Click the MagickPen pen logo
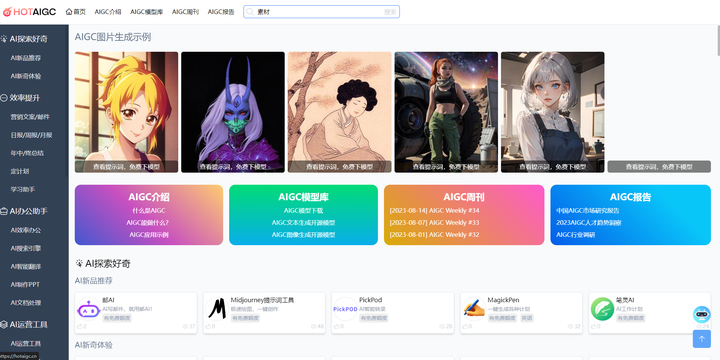The width and height of the screenshot is (720, 360). tap(474, 309)
